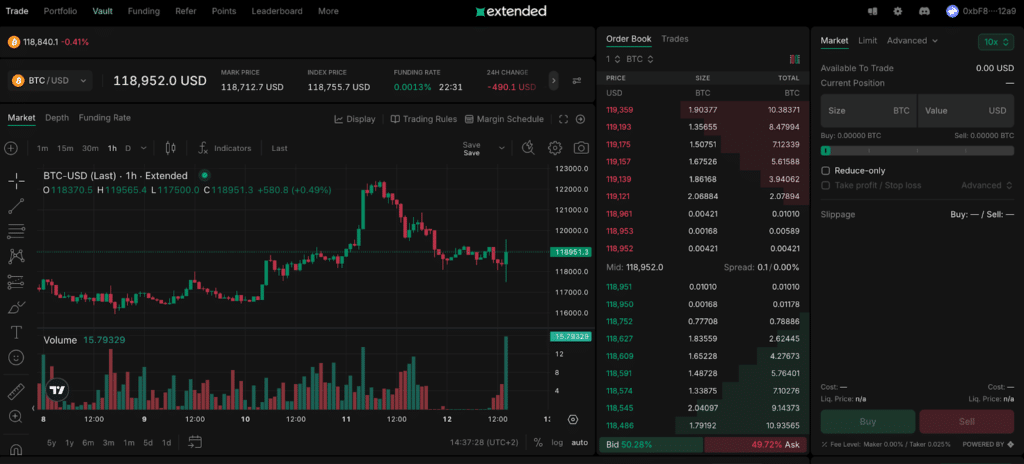1024x464 pixels.
Task: Click the layout panels icon in header
Action: coord(872,11)
